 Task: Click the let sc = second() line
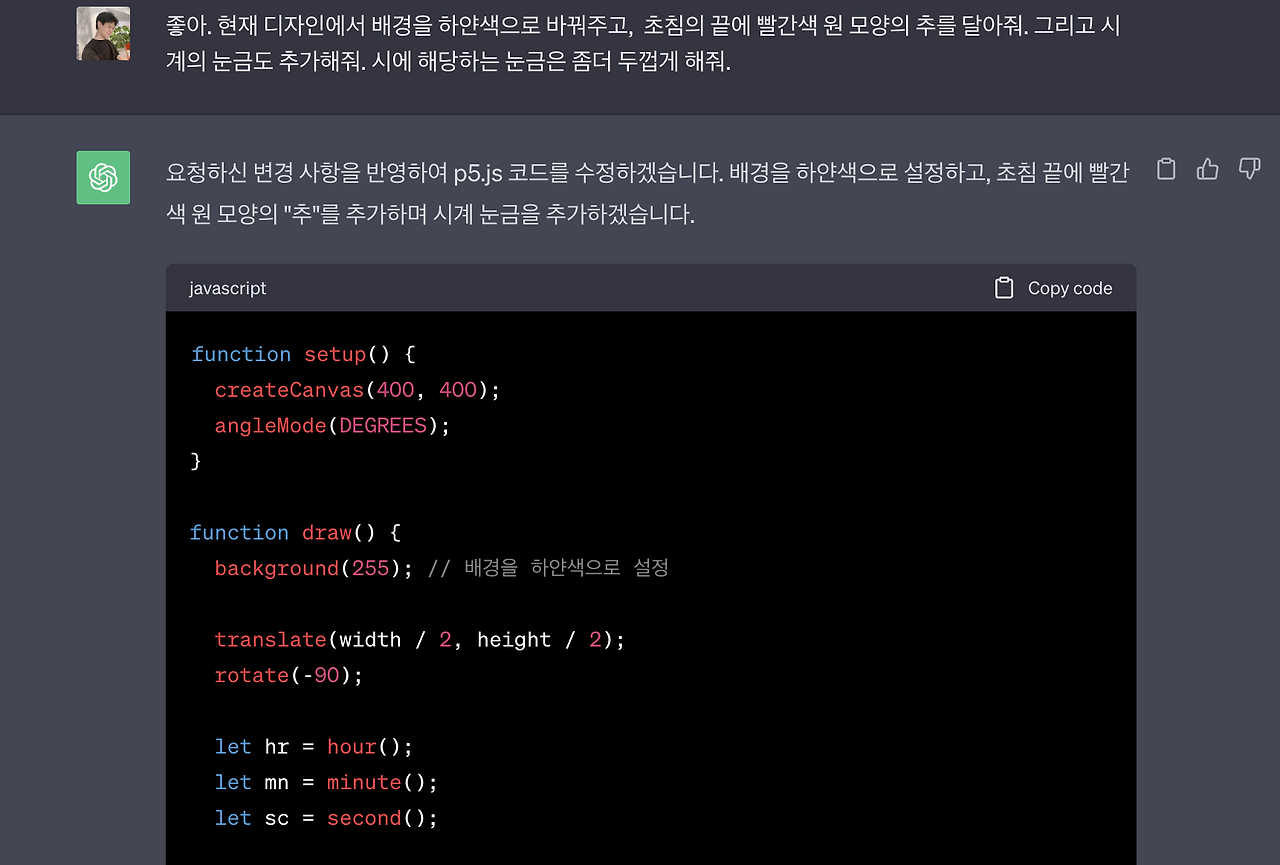click(x=326, y=818)
